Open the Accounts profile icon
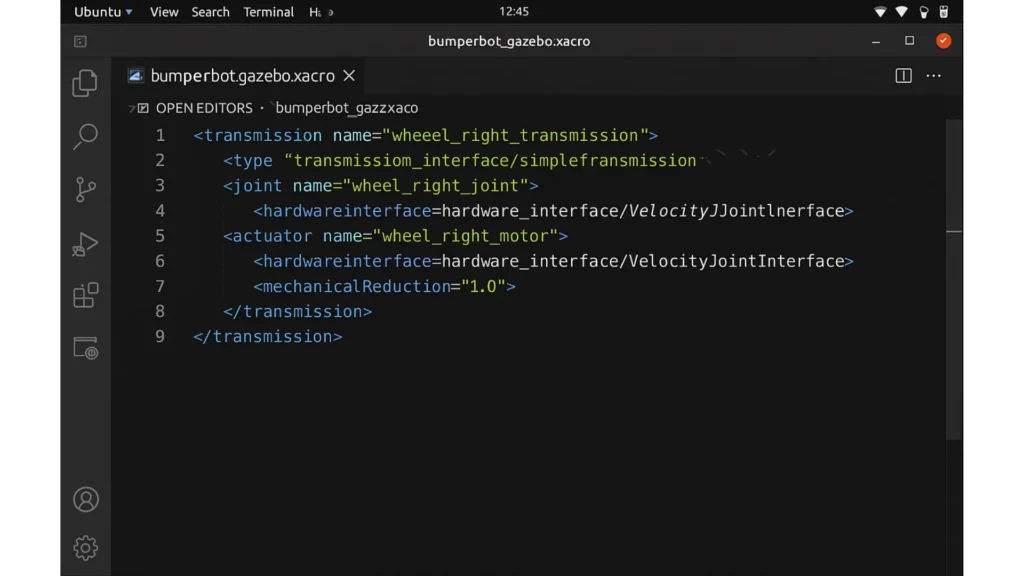The width and height of the screenshot is (1024, 576). pyautogui.click(x=86, y=500)
